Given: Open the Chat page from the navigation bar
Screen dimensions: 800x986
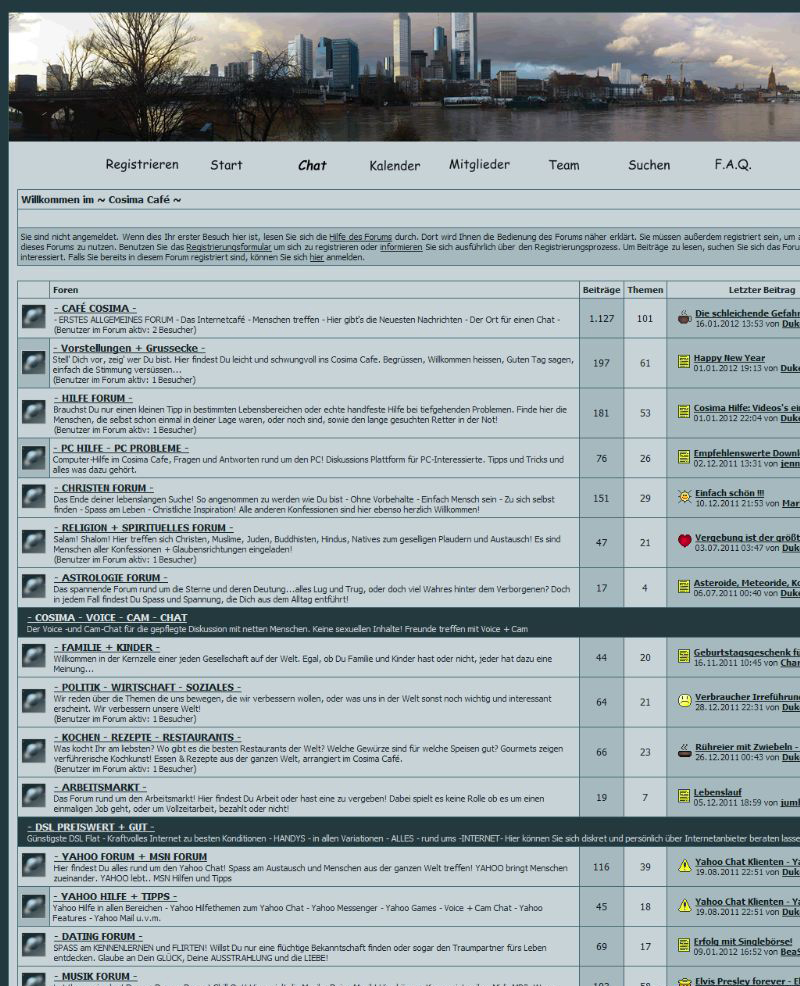Looking at the screenshot, I should tap(312, 165).
